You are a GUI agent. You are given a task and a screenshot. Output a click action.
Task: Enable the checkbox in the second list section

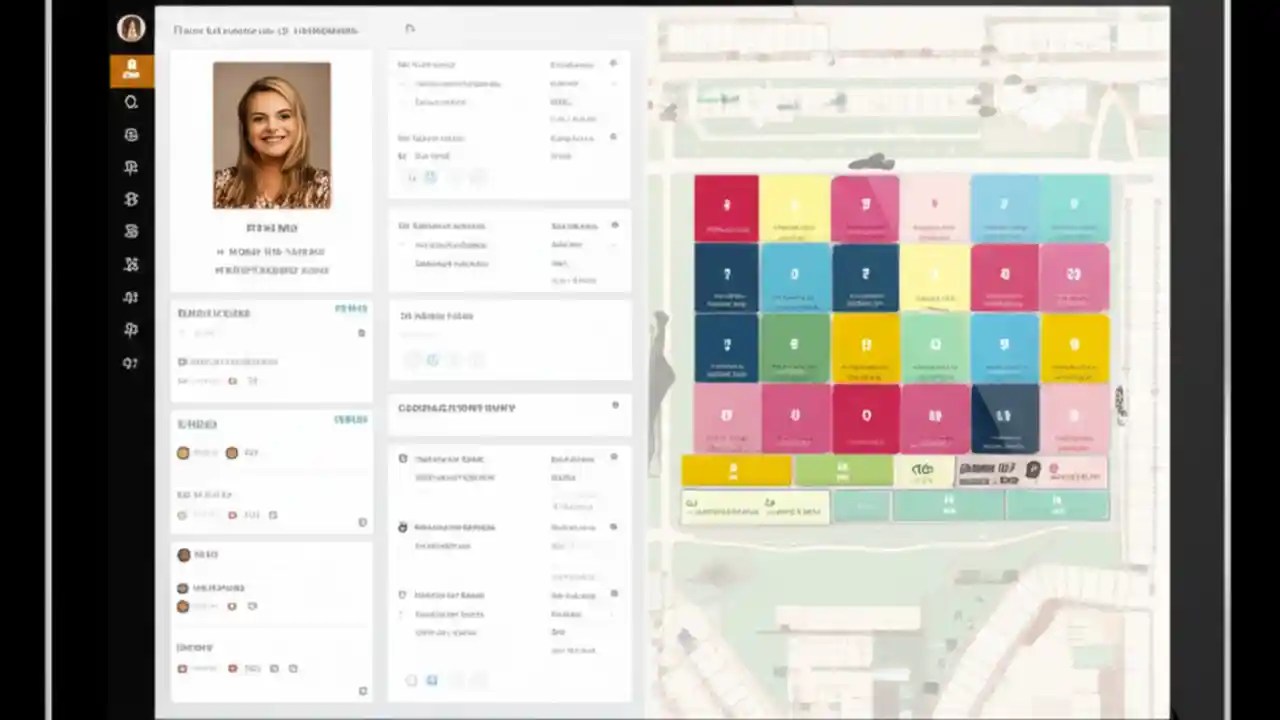click(182, 515)
